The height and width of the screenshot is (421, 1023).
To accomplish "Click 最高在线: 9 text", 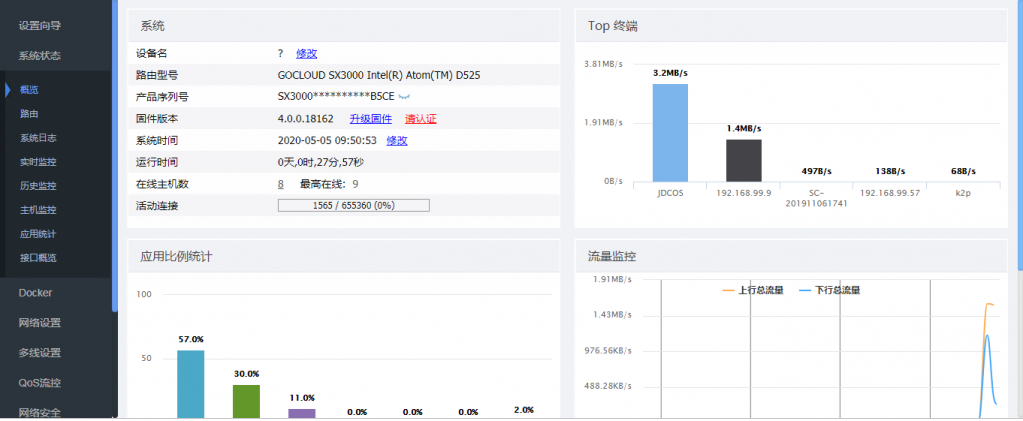I will [x=329, y=184].
